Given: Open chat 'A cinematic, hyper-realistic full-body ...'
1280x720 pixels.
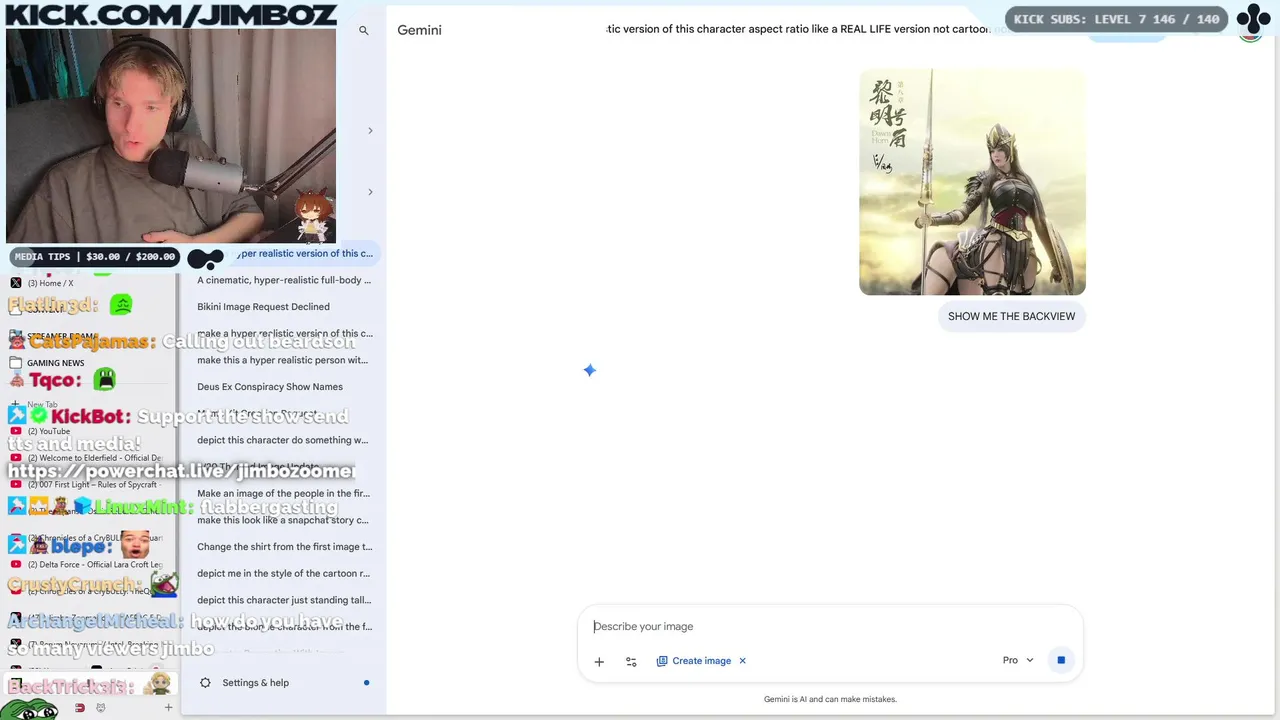Looking at the screenshot, I should (x=284, y=280).
